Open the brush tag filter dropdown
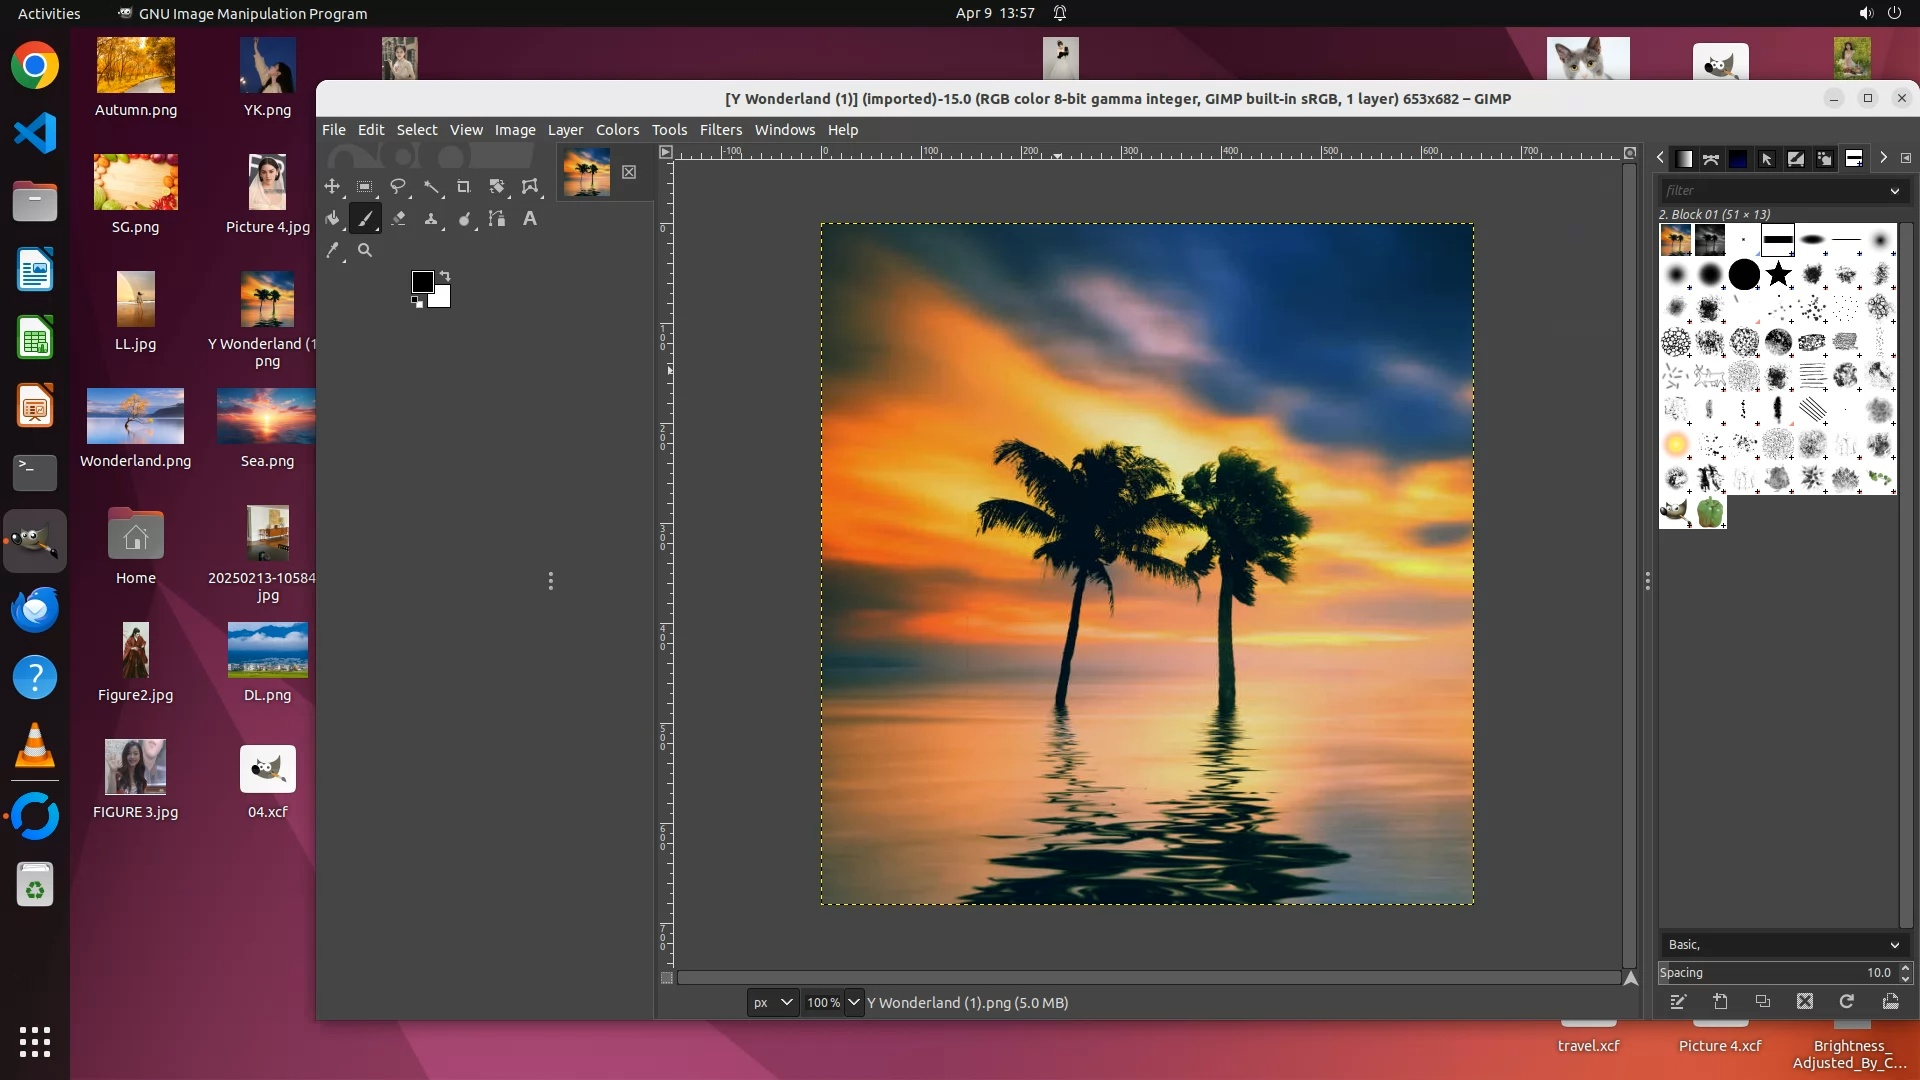Viewport: 1920px width, 1080px height. click(x=1894, y=190)
